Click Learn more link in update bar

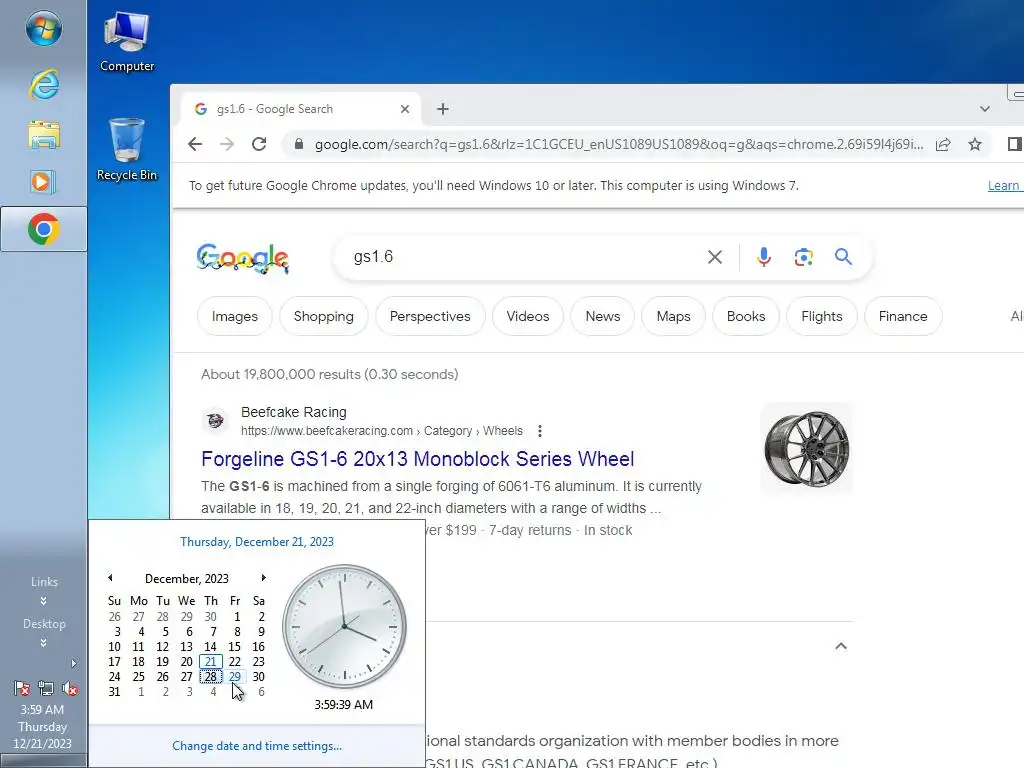1004,185
